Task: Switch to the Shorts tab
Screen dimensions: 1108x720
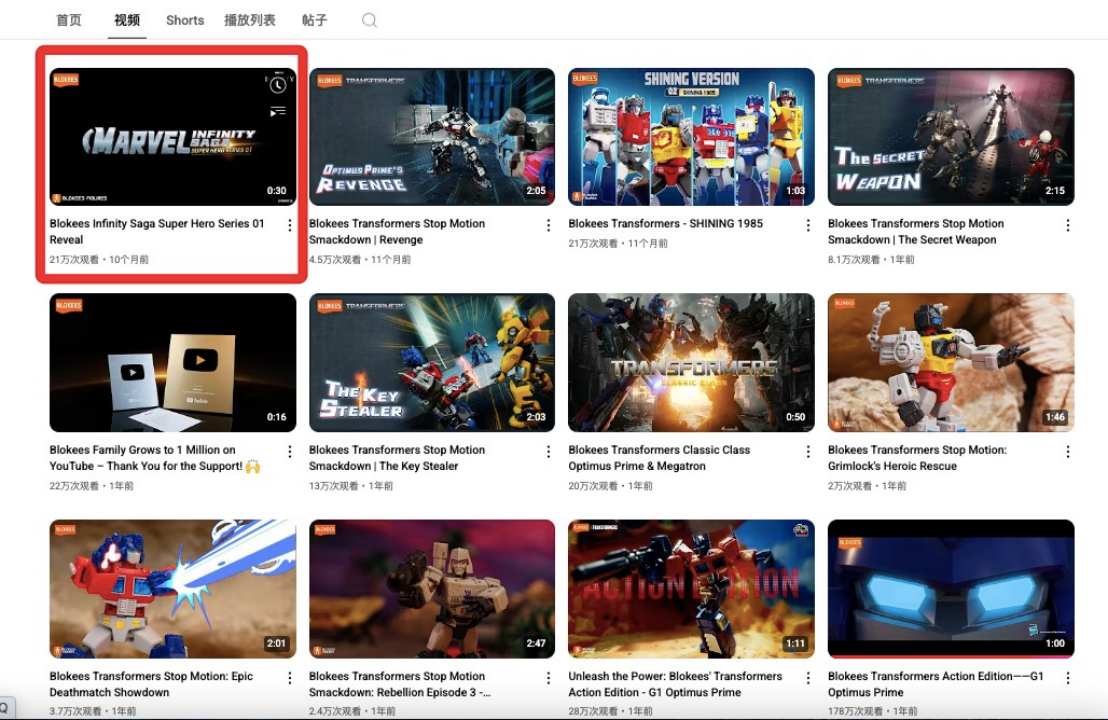Action: point(185,20)
